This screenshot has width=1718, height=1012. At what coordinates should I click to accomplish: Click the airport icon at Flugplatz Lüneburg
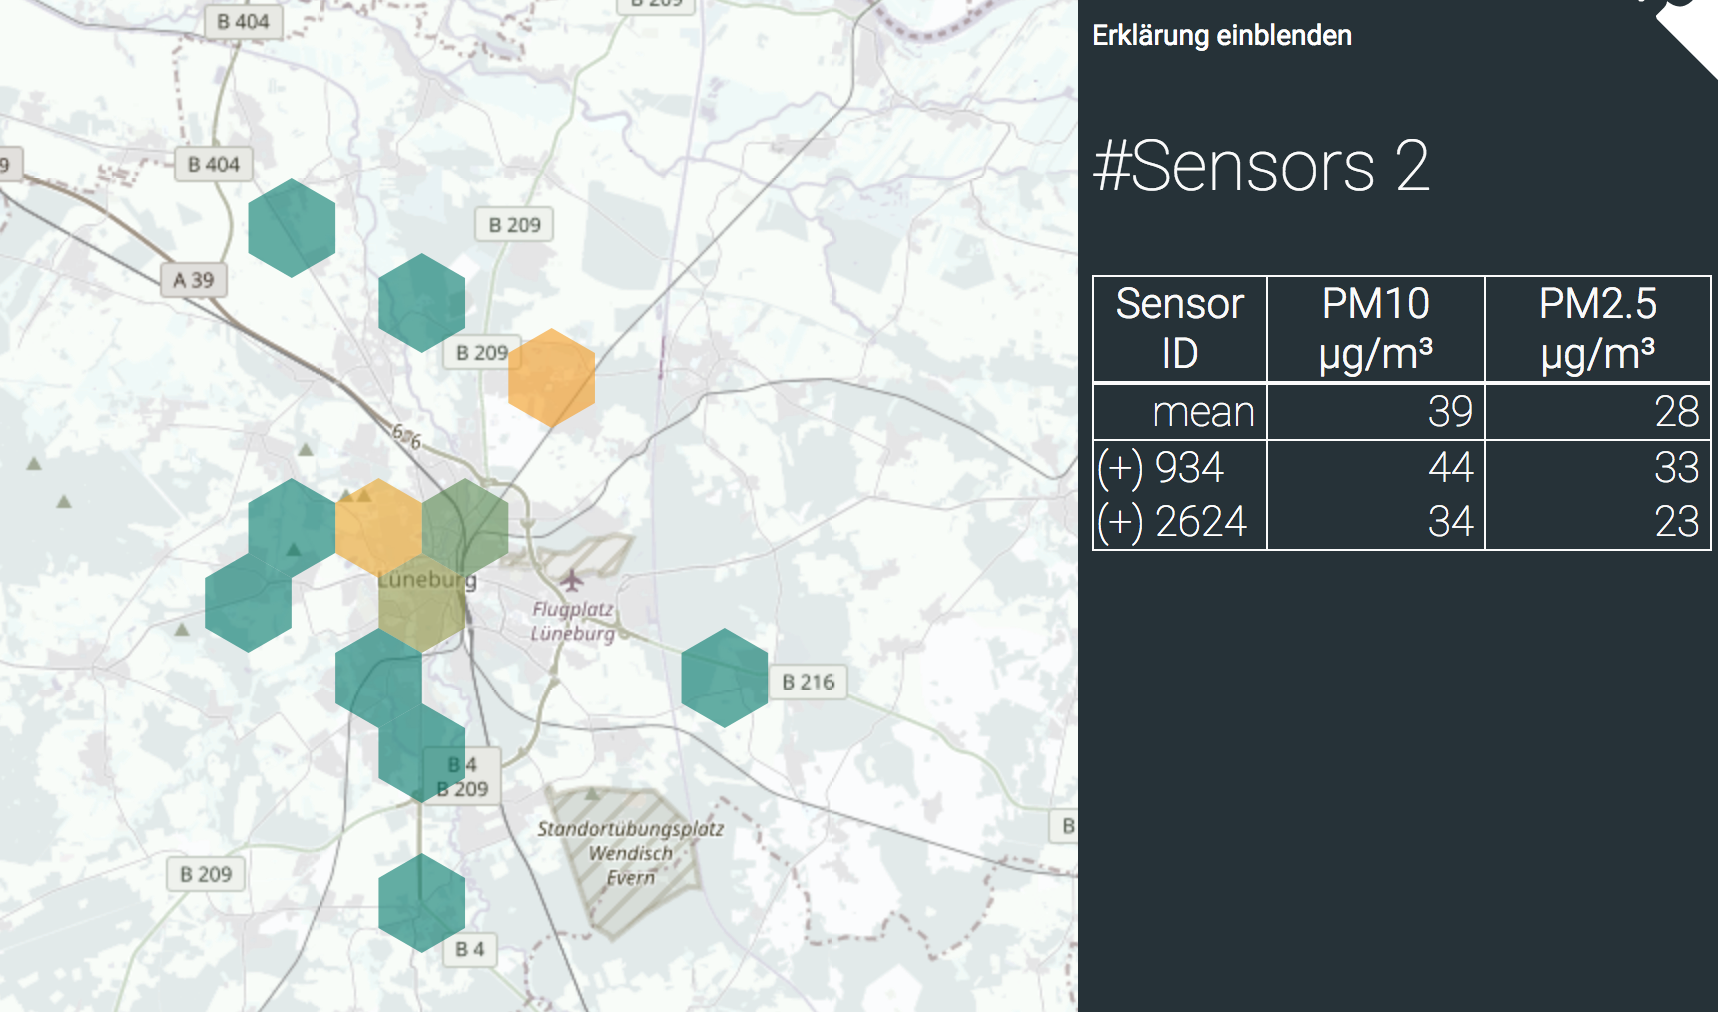pos(572,579)
